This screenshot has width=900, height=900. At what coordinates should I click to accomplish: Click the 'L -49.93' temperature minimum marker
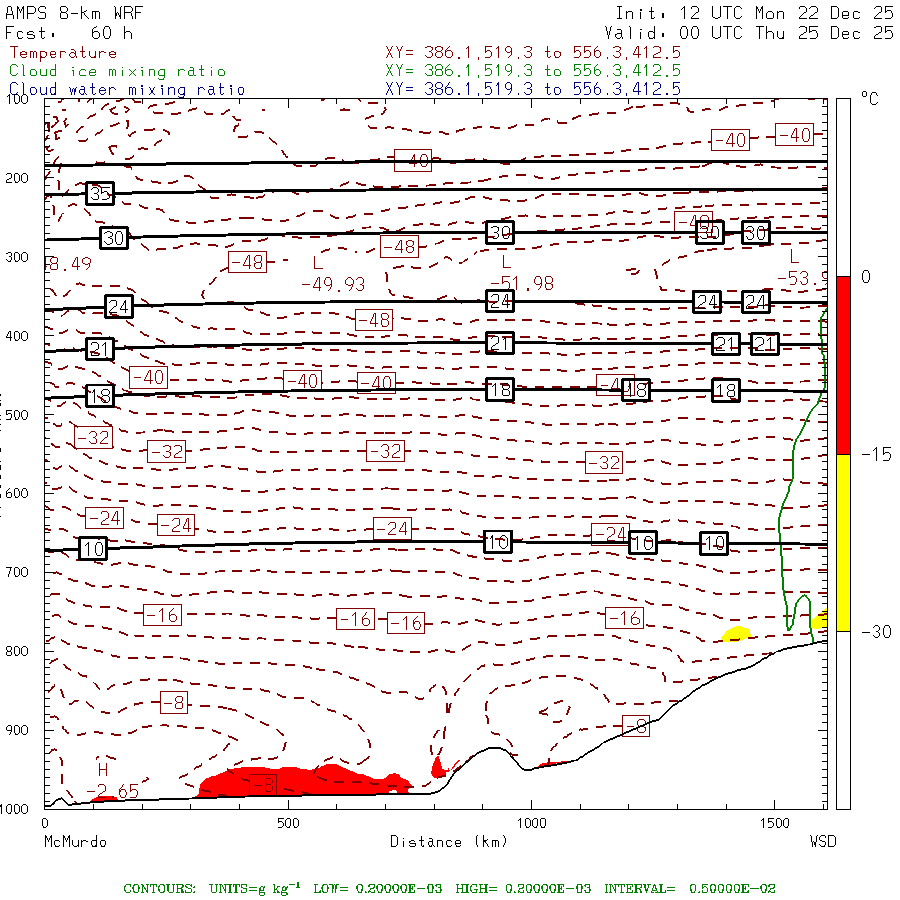click(x=333, y=274)
